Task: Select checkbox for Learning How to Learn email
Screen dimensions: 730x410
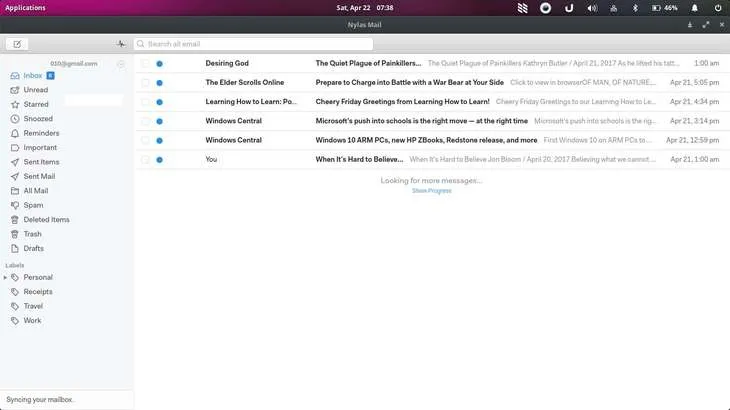Action: [x=145, y=102]
